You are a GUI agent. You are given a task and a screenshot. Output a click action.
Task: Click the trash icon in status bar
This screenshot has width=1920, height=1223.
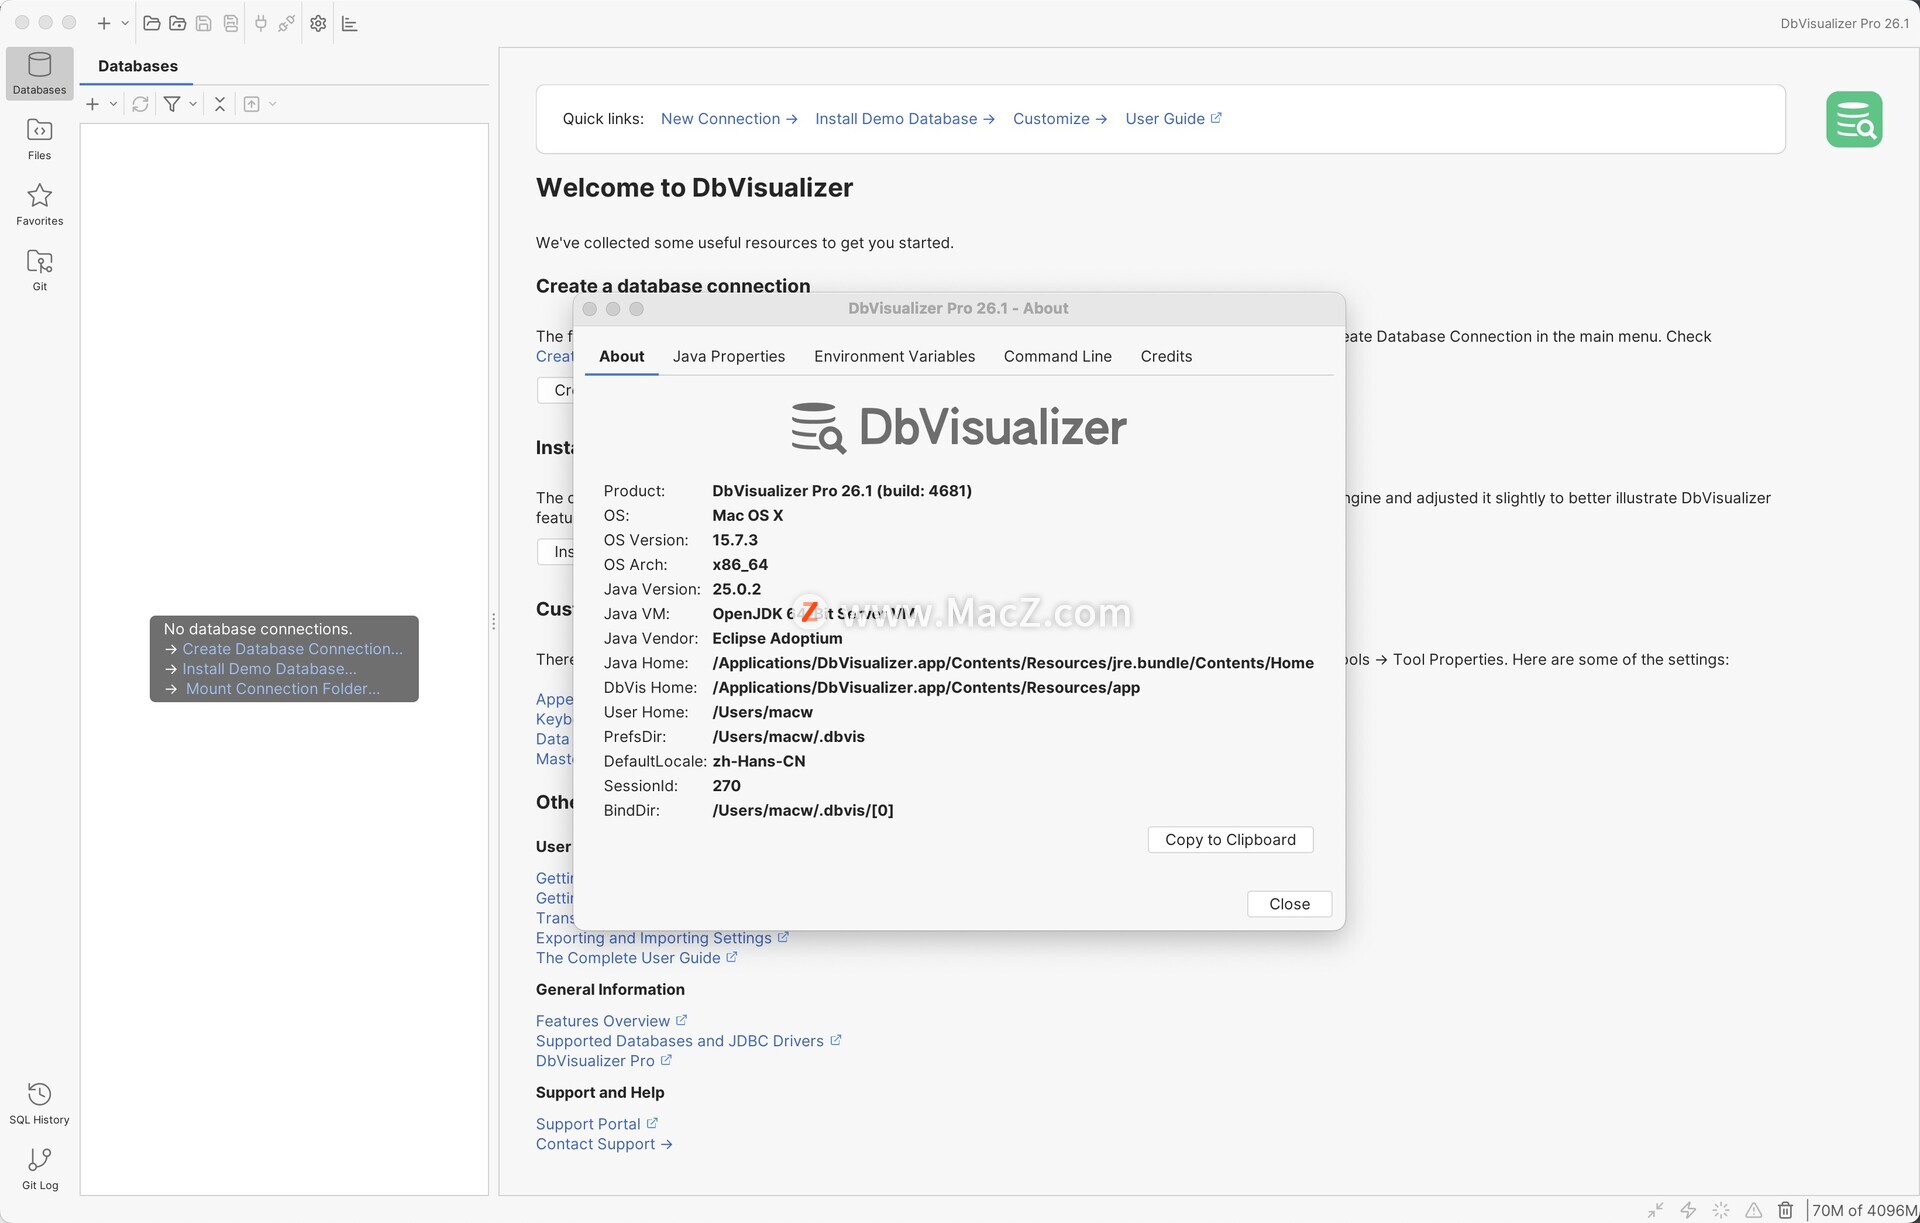tap(1785, 1210)
